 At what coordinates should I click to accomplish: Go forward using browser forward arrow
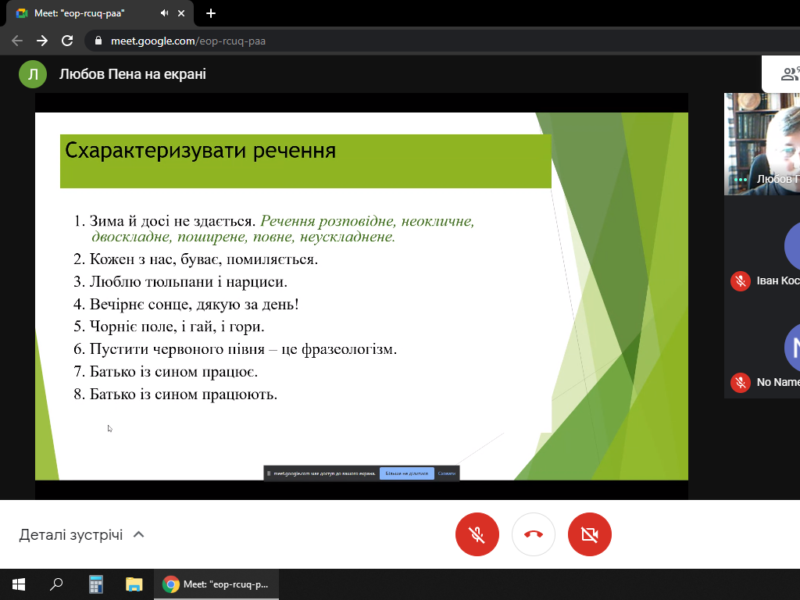(x=41, y=41)
